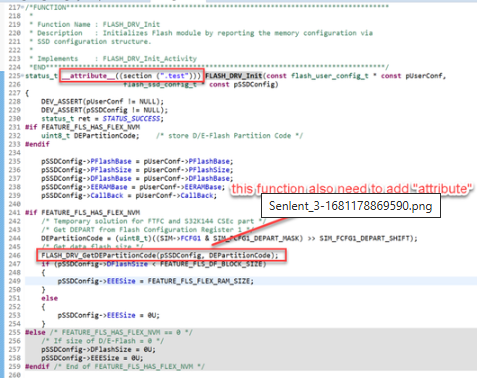This screenshot has height=379, width=477.
Task: Click pUserConf->PFlashSize on line 236
Action: (187, 170)
